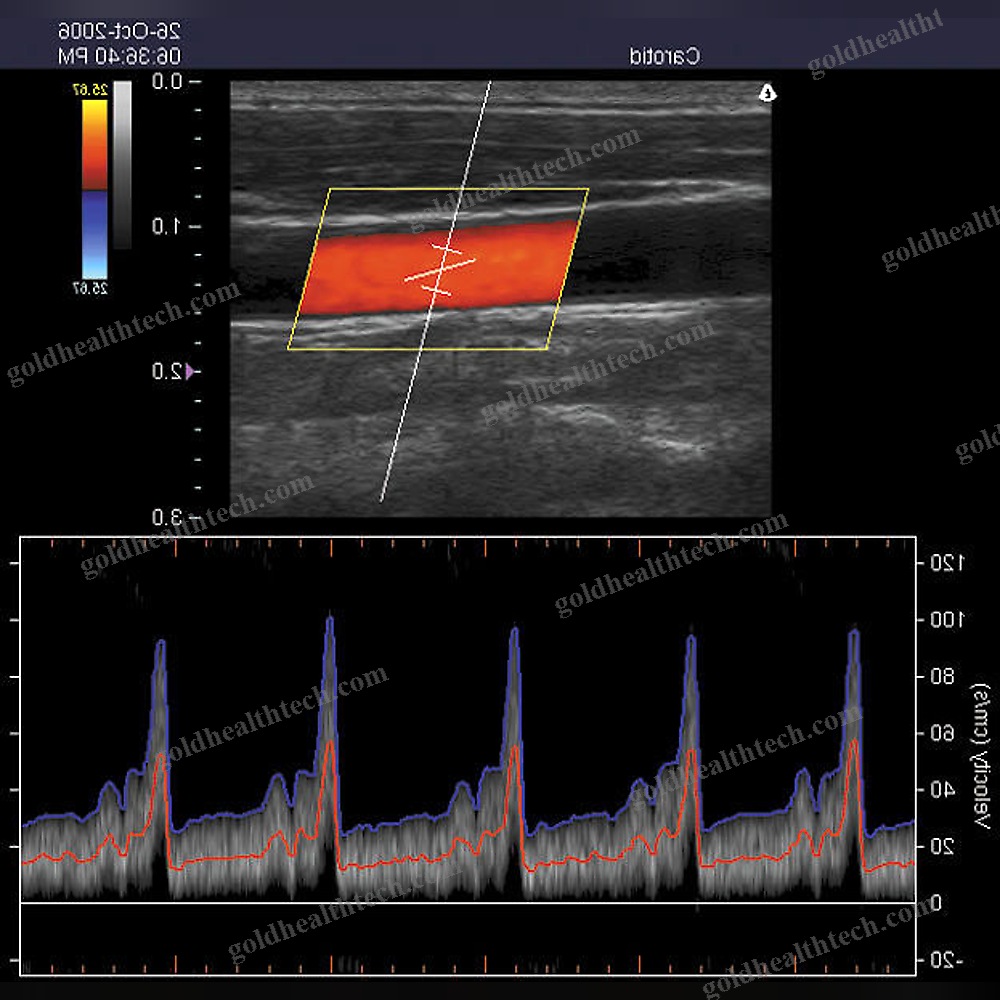The height and width of the screenshot is (1000, 1000).
Task: Click the white Doppler cursor line
Action: (436, 291)
